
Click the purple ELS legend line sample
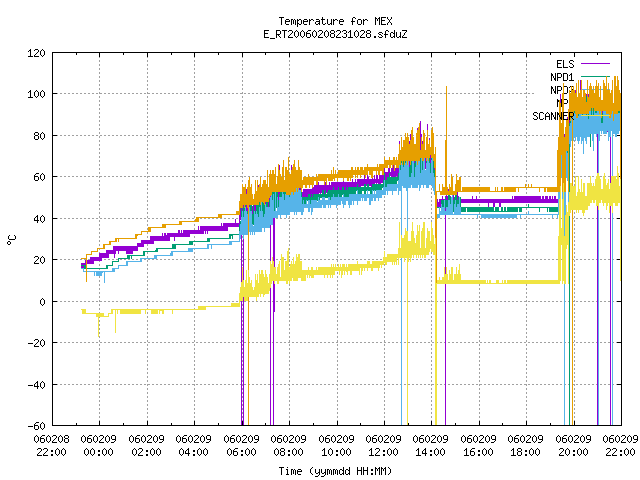coord(596,64)
